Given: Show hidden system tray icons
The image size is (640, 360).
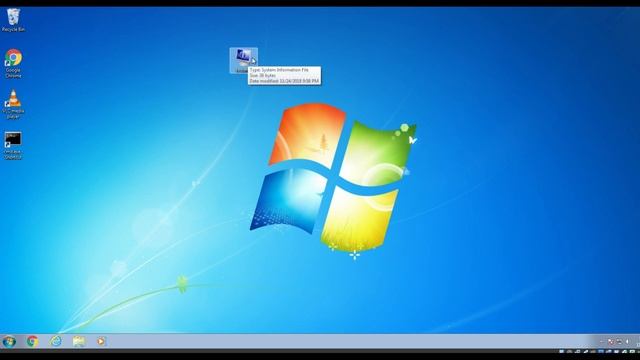Looking at the screenshot, I should point(601,342).
